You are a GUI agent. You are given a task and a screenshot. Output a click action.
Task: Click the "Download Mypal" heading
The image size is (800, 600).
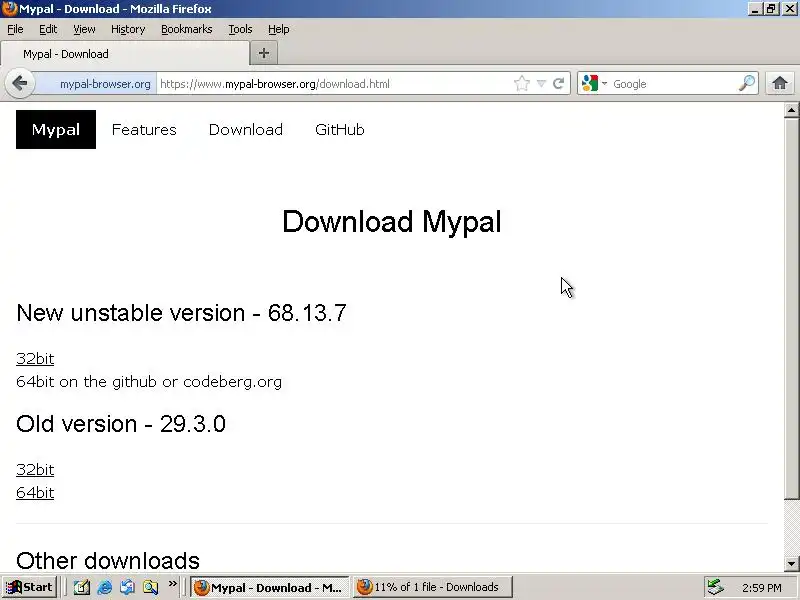tap(392, 222)
